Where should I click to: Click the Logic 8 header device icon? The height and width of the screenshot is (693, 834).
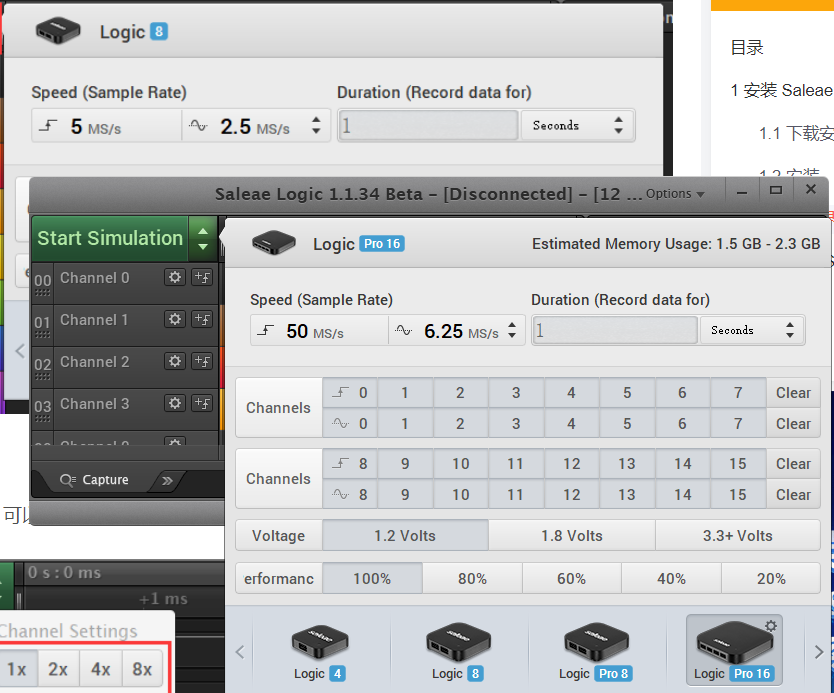click(x=58, y=31)
